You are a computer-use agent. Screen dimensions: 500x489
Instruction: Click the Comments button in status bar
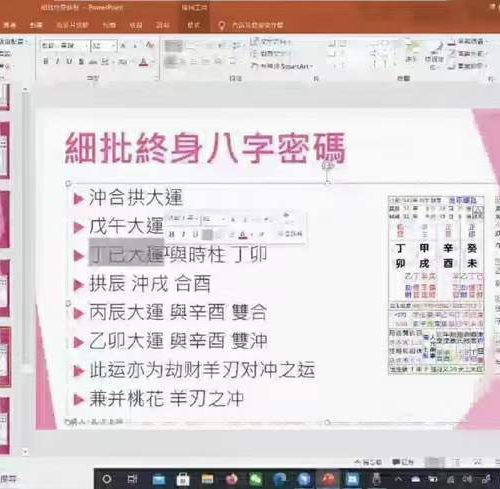(x=403, y=462)
